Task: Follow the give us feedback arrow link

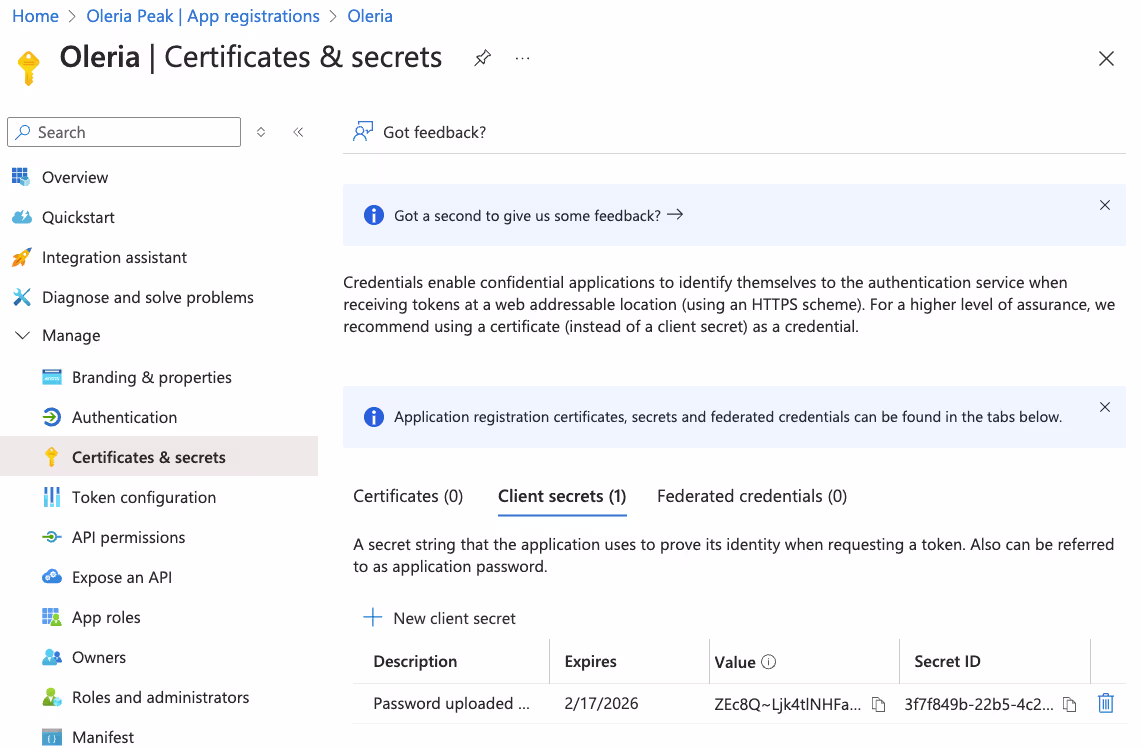Action: 539,216
